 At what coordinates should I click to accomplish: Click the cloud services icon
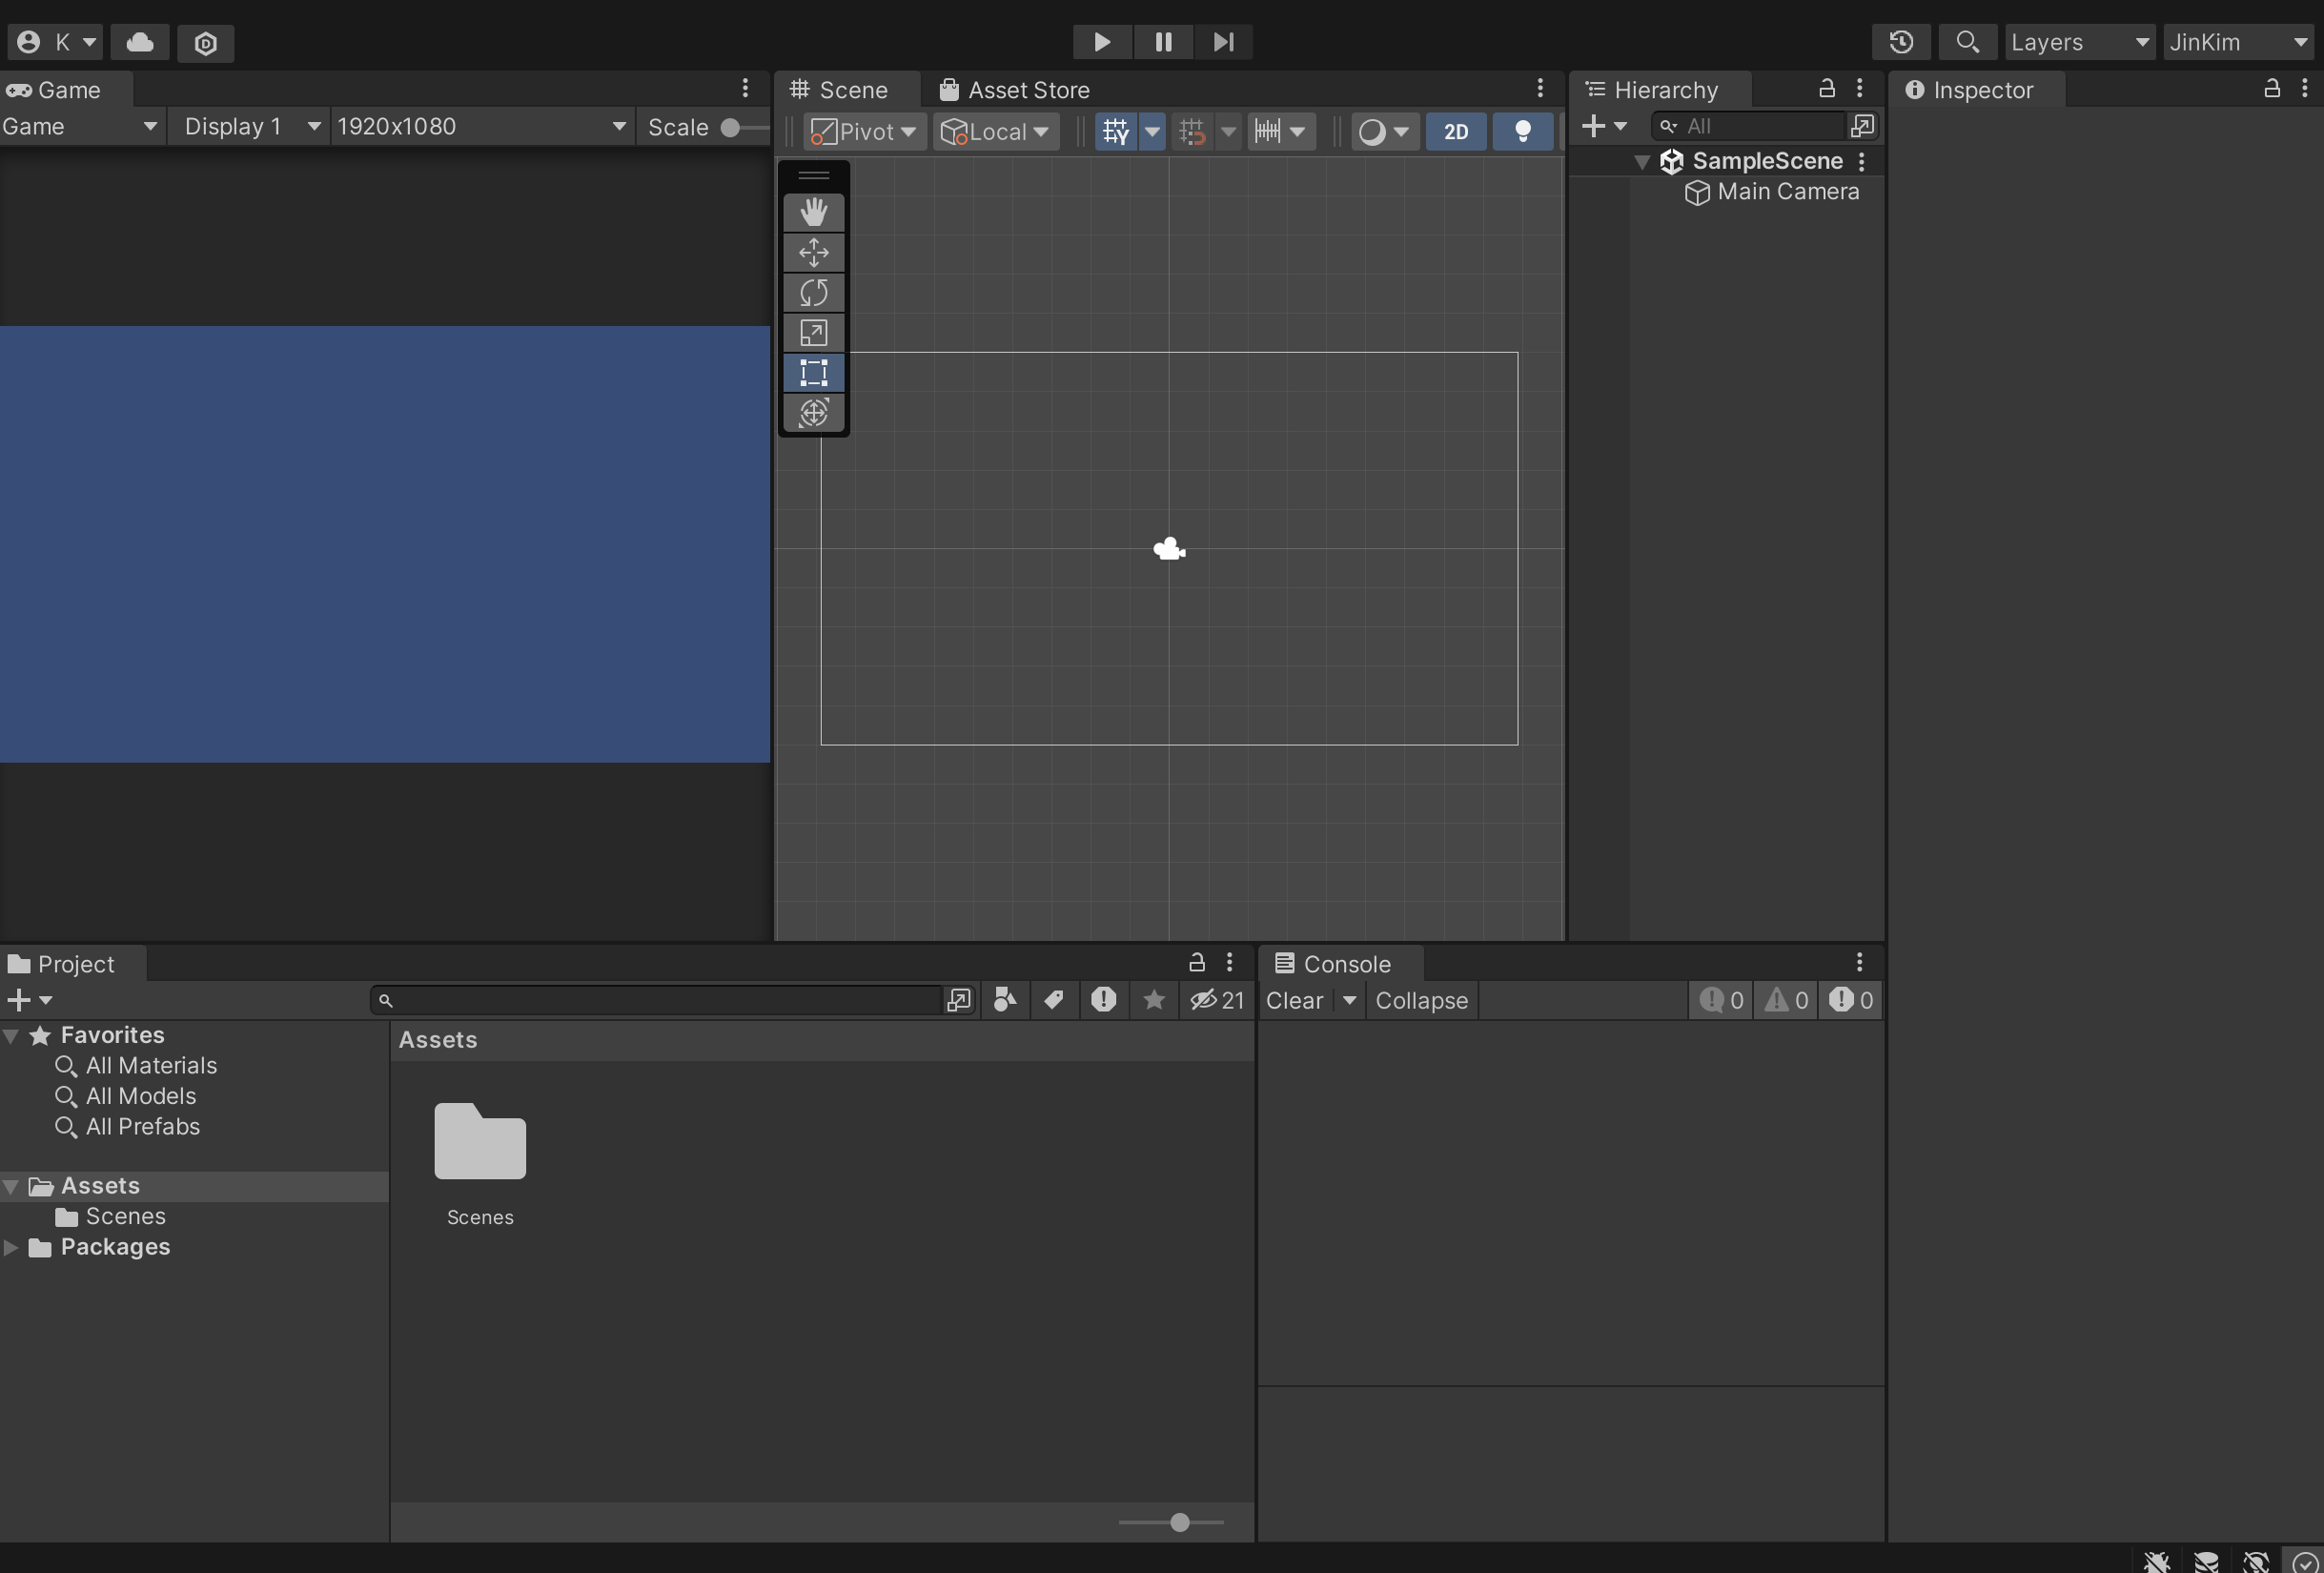pyautogui.click(x=140, y=42)
